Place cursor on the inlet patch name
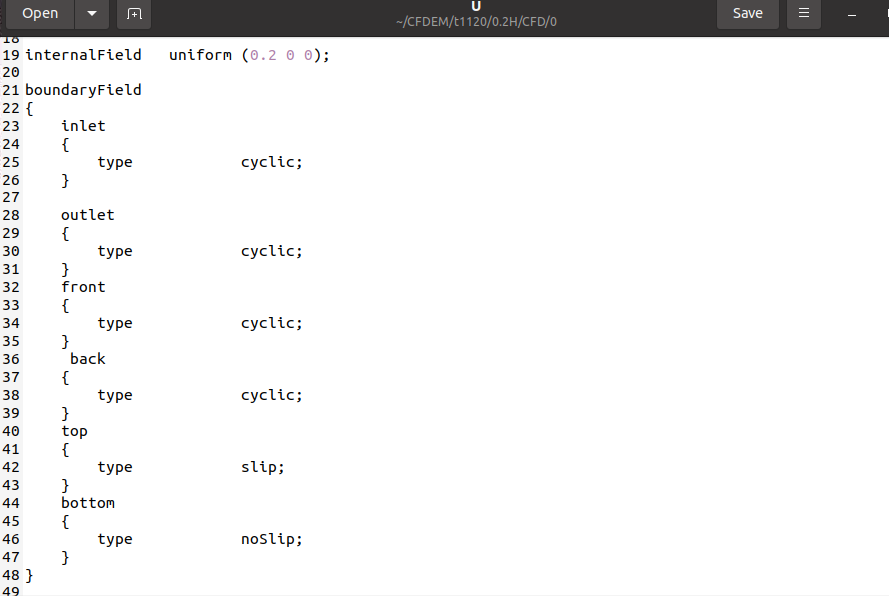889x596 pixels. coord(83,126)
